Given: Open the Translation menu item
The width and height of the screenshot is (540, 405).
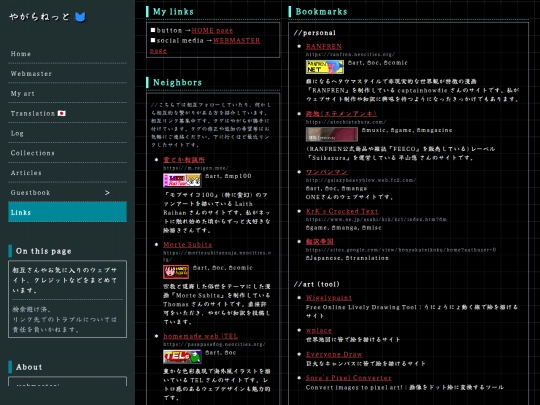Looking at the screenshot, I should pyautogui.click(x=68, y=113).
